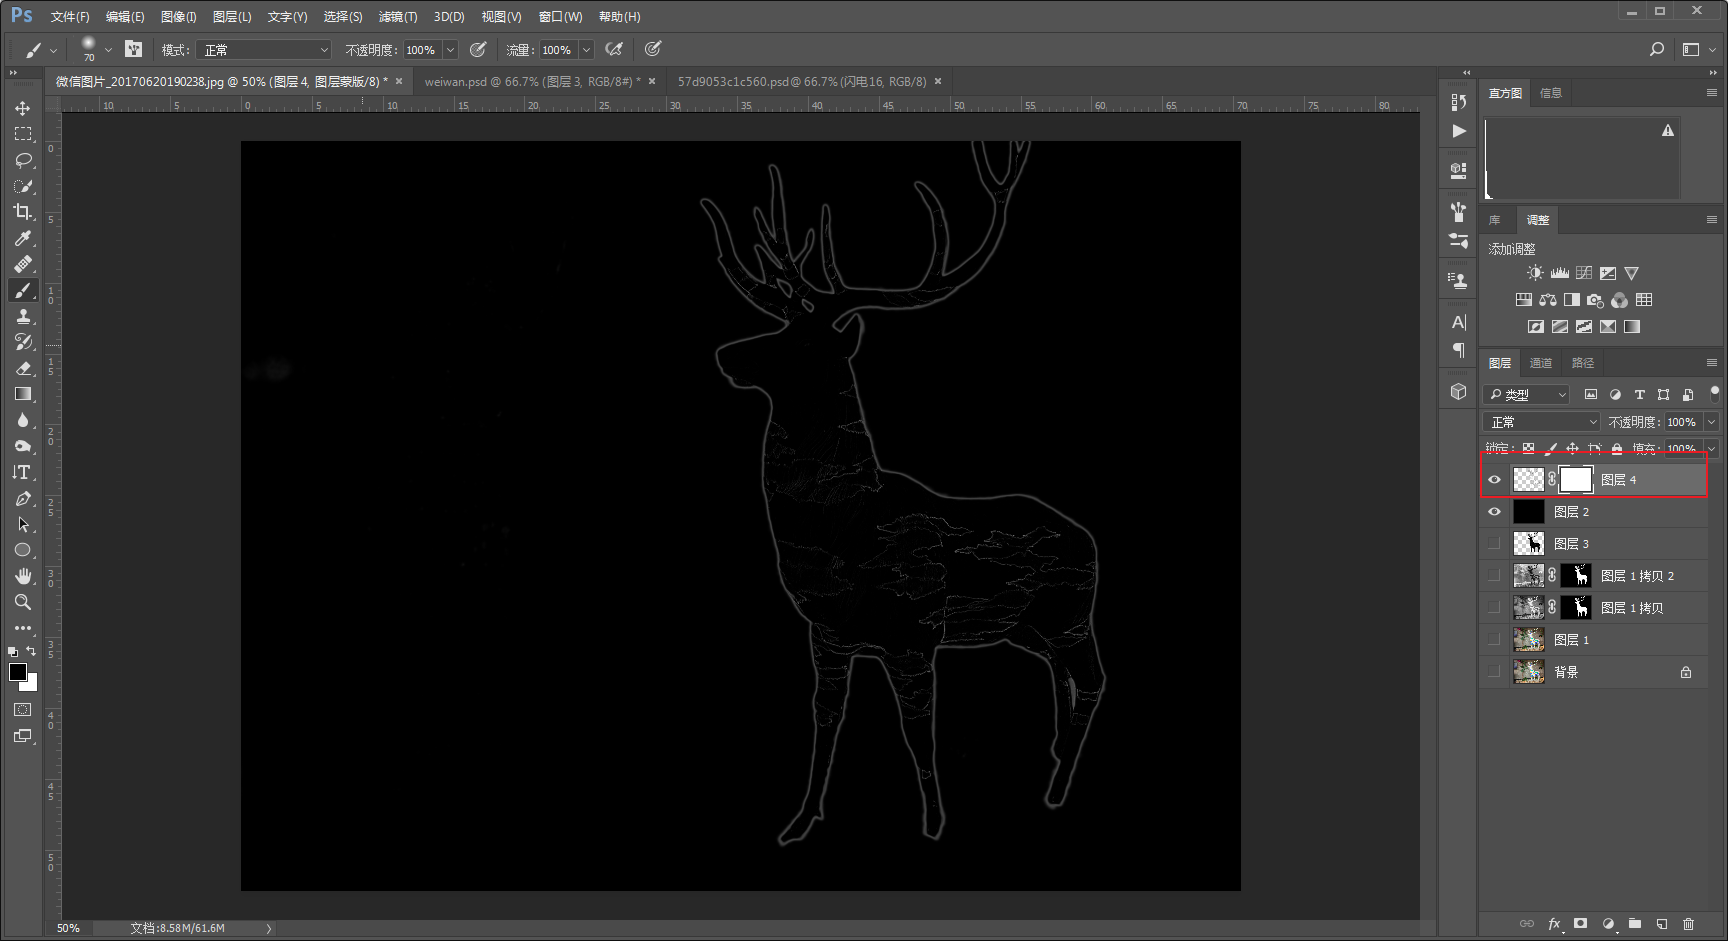This screenshot has width=1728, height=941.
Task: Open the search icon in options bar
Action: tap(1657, 49)
